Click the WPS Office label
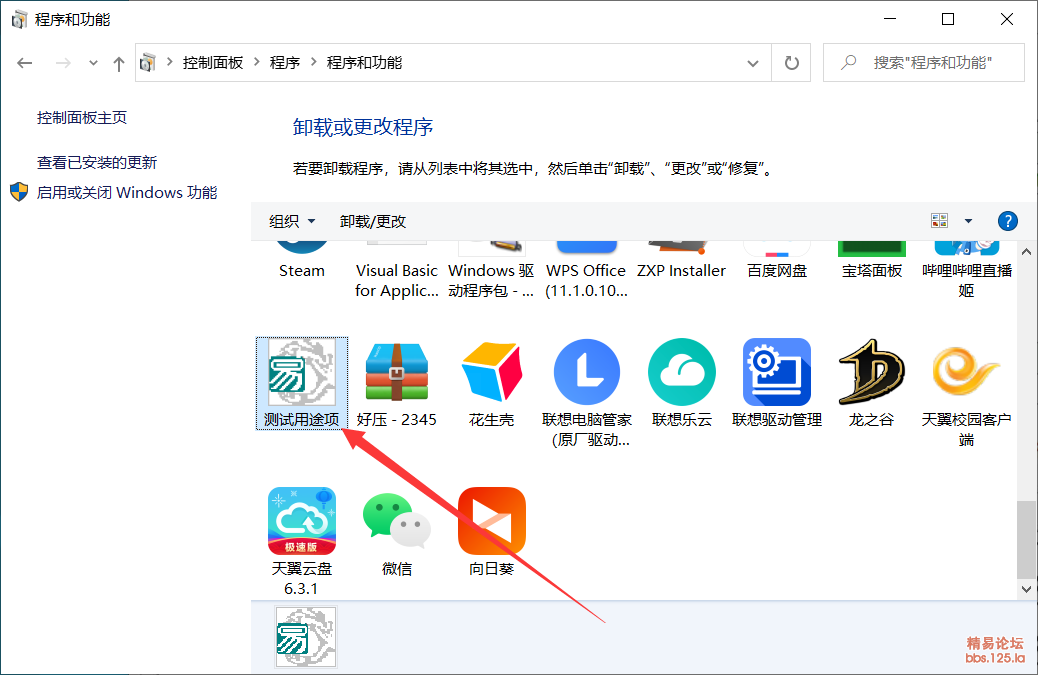The width and height of the screenshot is (1038, 675). click(x=586, y=281)
